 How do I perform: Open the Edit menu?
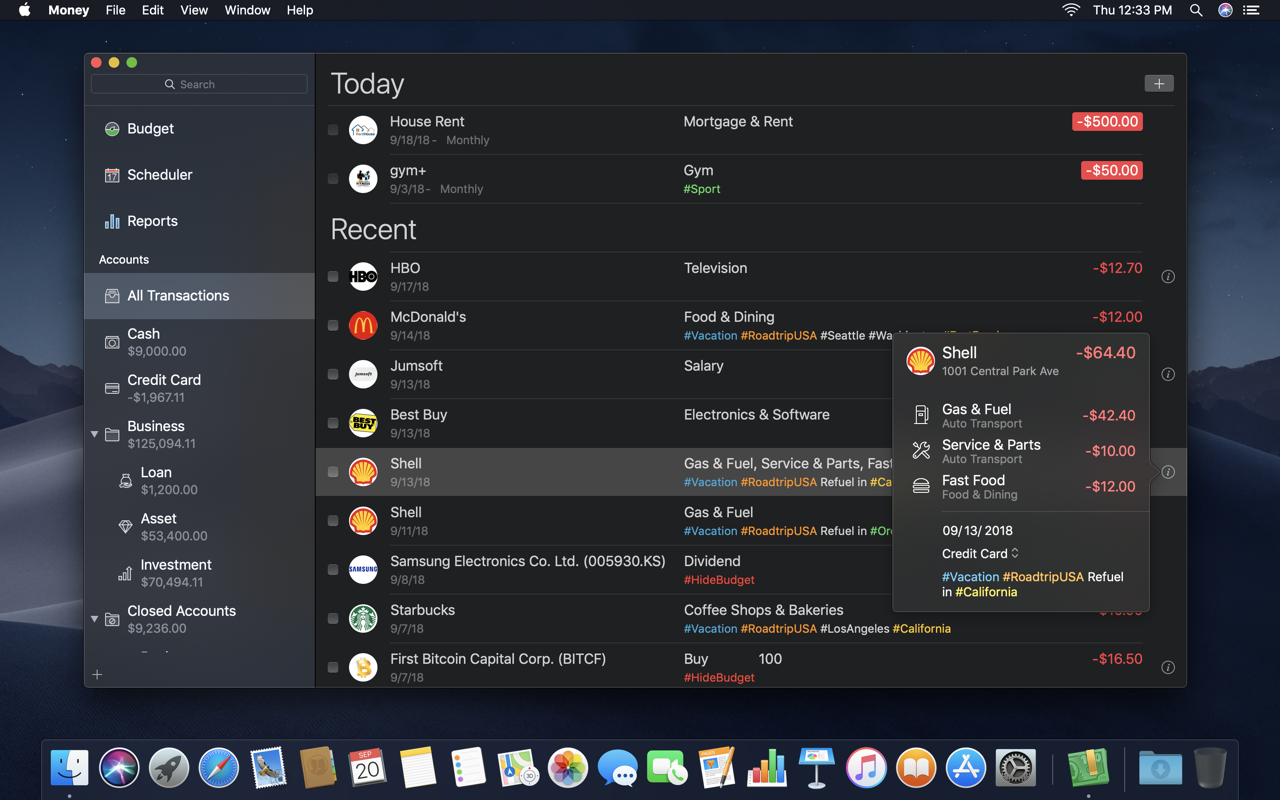pyautogui.click(x=153, y=10)
